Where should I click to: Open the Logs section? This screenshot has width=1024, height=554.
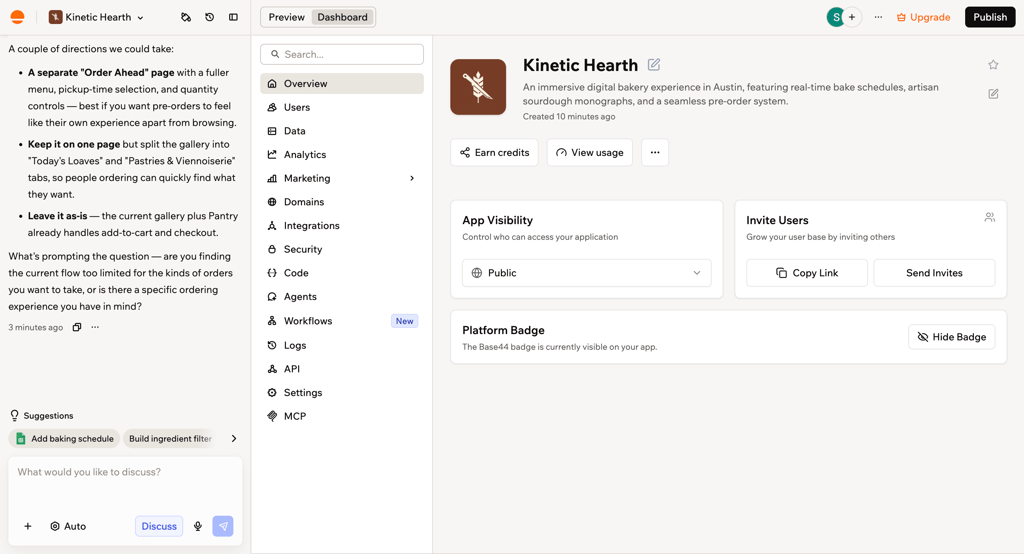pyautogui.click(x=342, y=345)
